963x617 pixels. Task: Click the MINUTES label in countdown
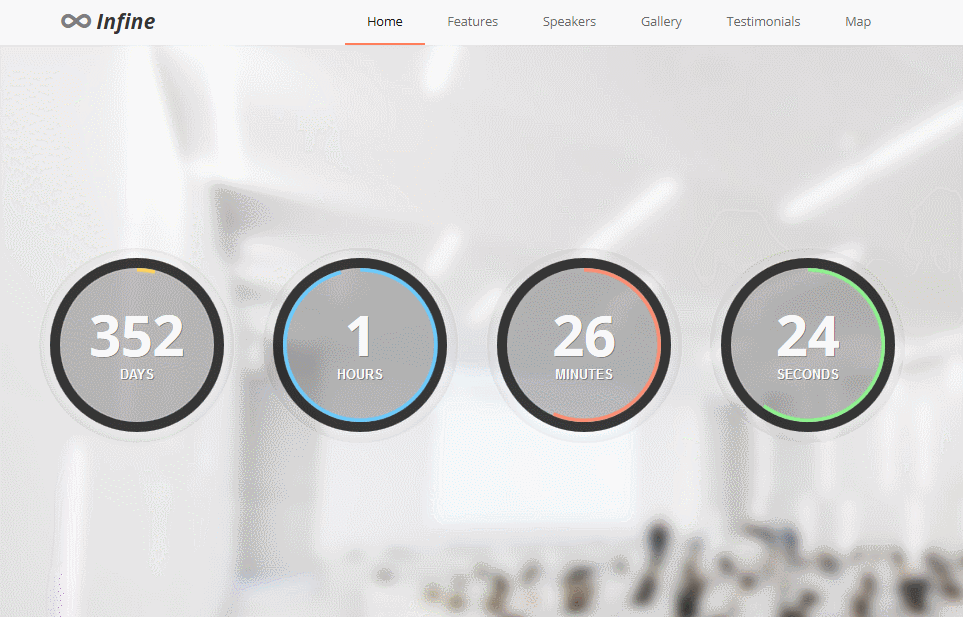pyautogui.click(x=584, y=374)
